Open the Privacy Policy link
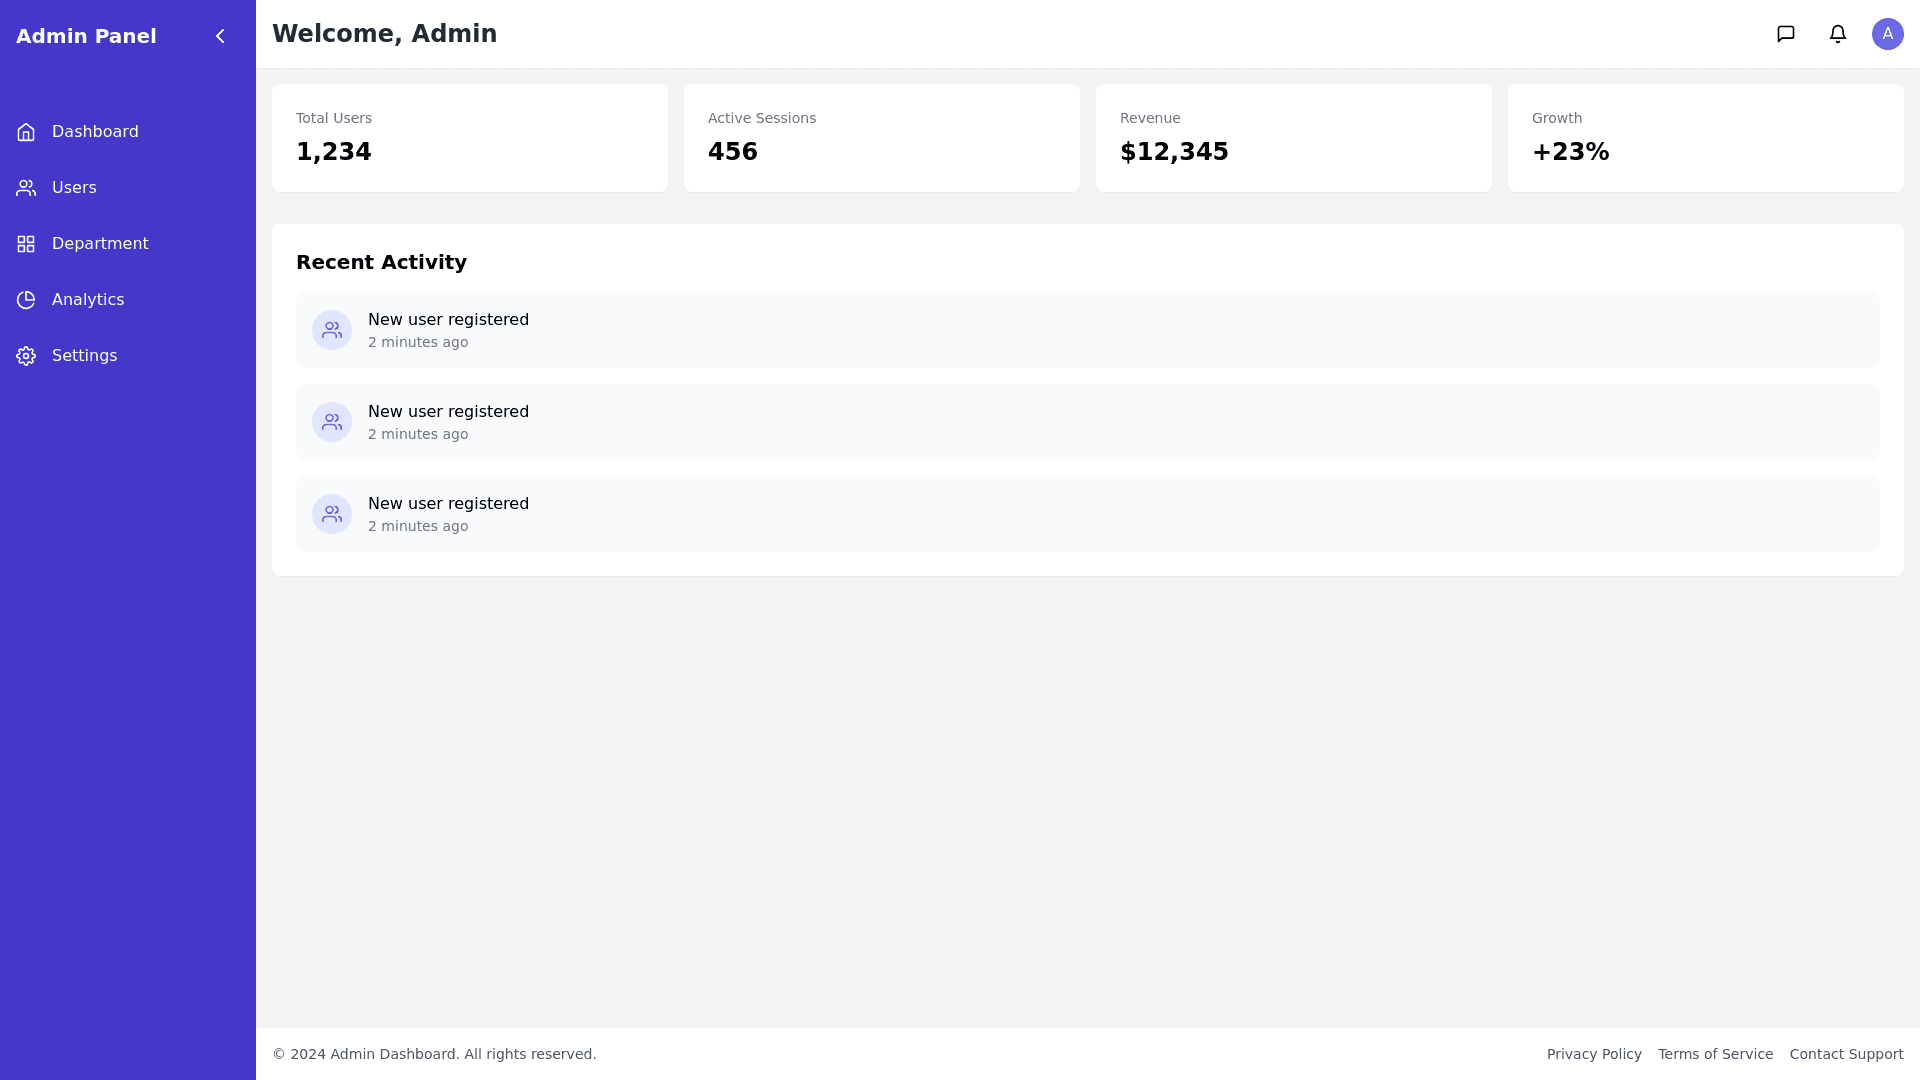Image resolution: width=1920 pixels, height=1080 pixels. [x=1594, y=1054]
